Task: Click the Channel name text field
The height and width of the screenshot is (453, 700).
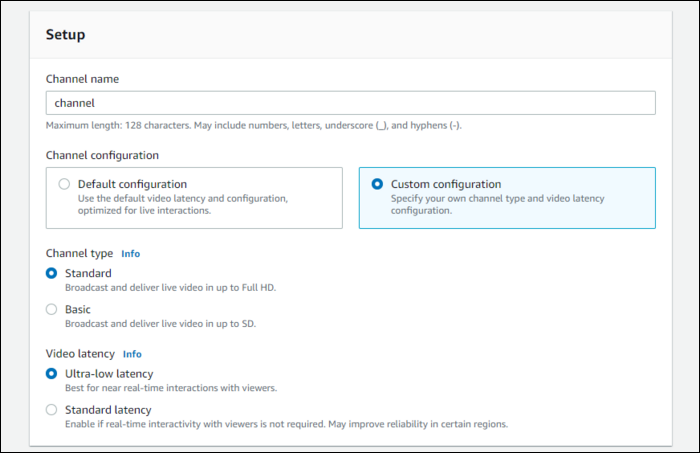Action: coord(350,103)
